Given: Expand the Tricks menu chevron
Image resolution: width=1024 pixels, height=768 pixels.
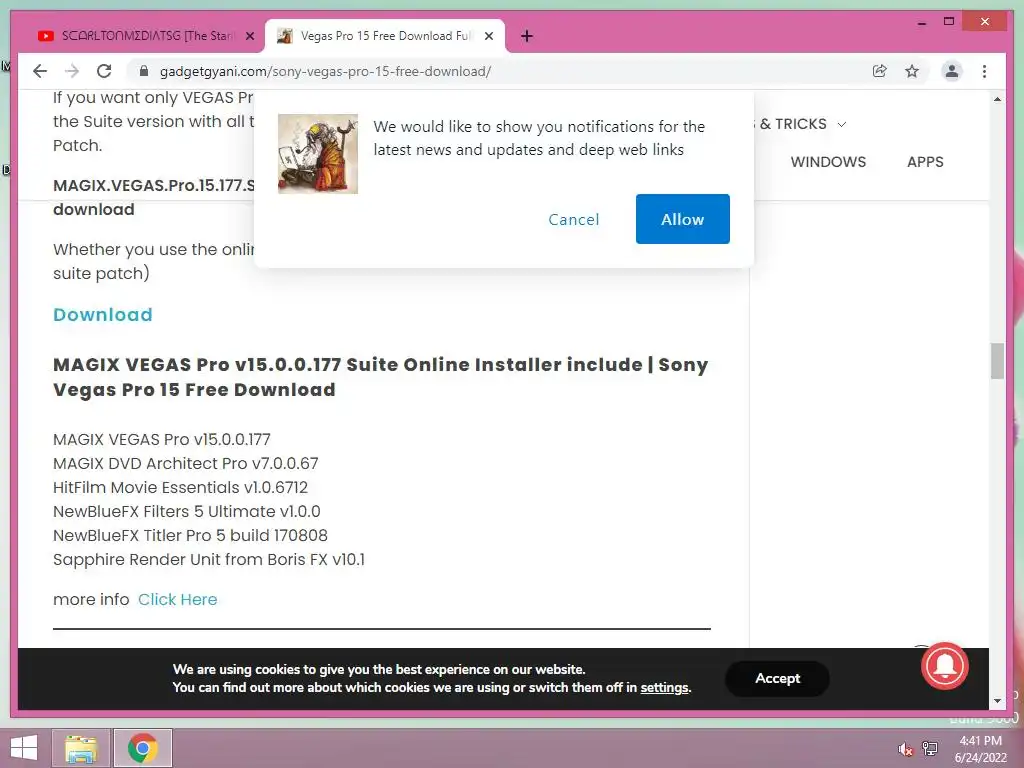Looking at the screenshot, I should tap(842, 124).
